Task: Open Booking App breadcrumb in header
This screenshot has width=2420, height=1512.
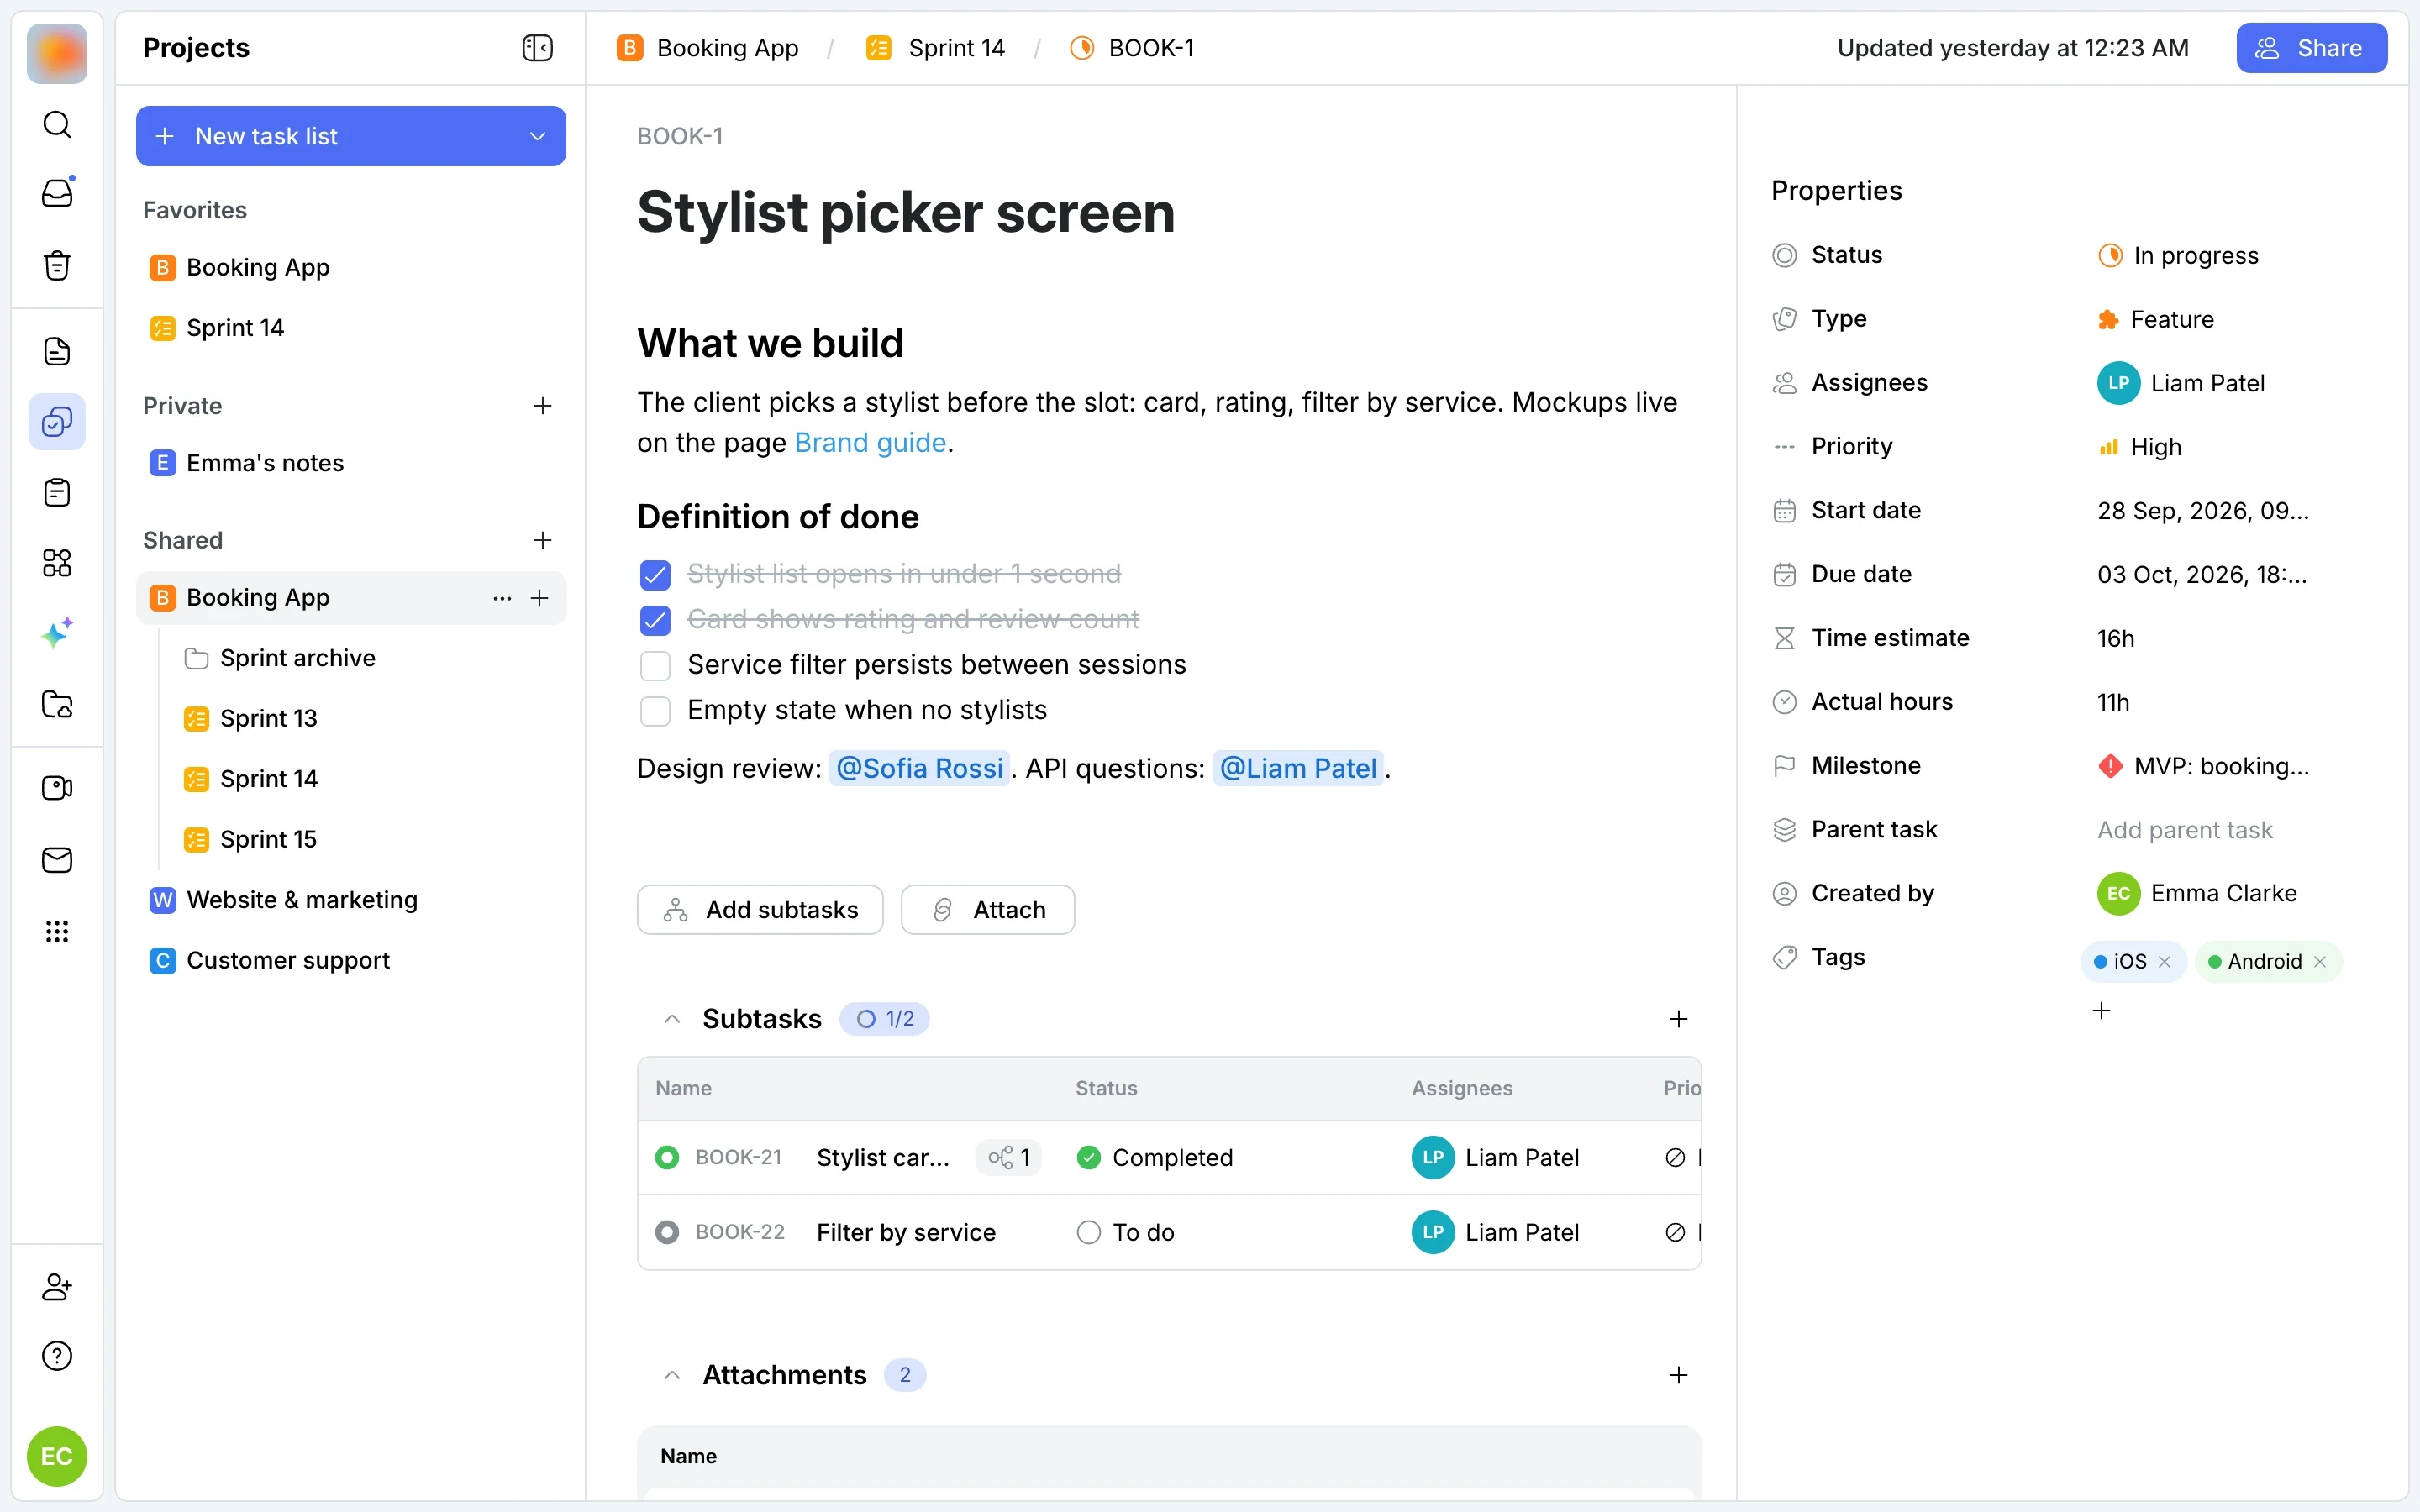Action: [x=708, y=48]
